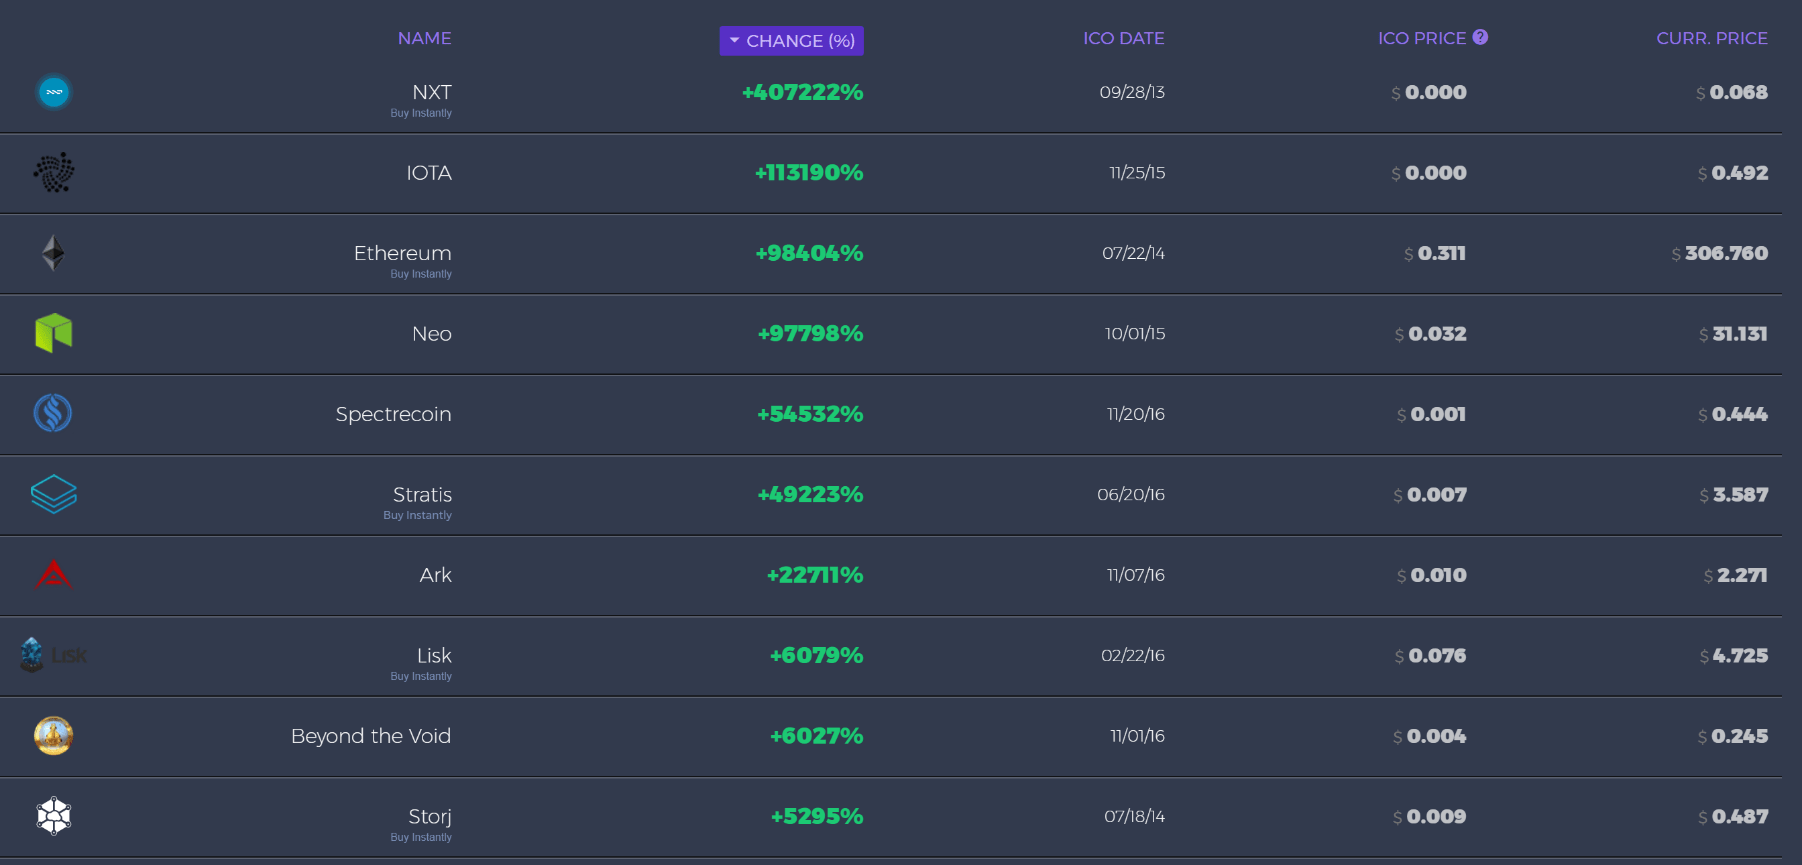This screenshot has height=865, width=1802.
Task: Click Buy Instantly under Stratis
Action: click(418, 515)
